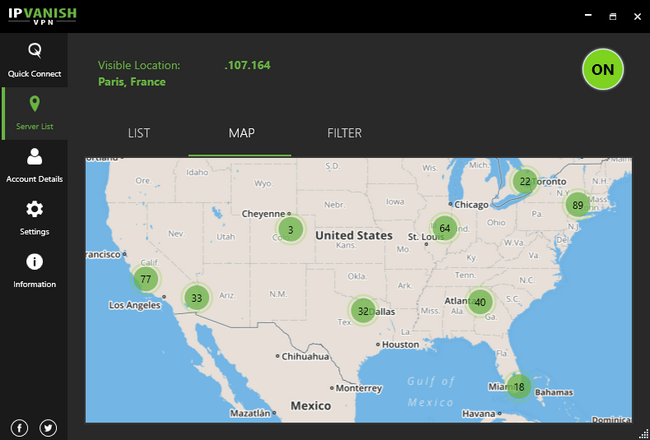Turn off VPN with ON button
Image resolution: width=650 pixels, height=440 pixels.
[603, 69]
